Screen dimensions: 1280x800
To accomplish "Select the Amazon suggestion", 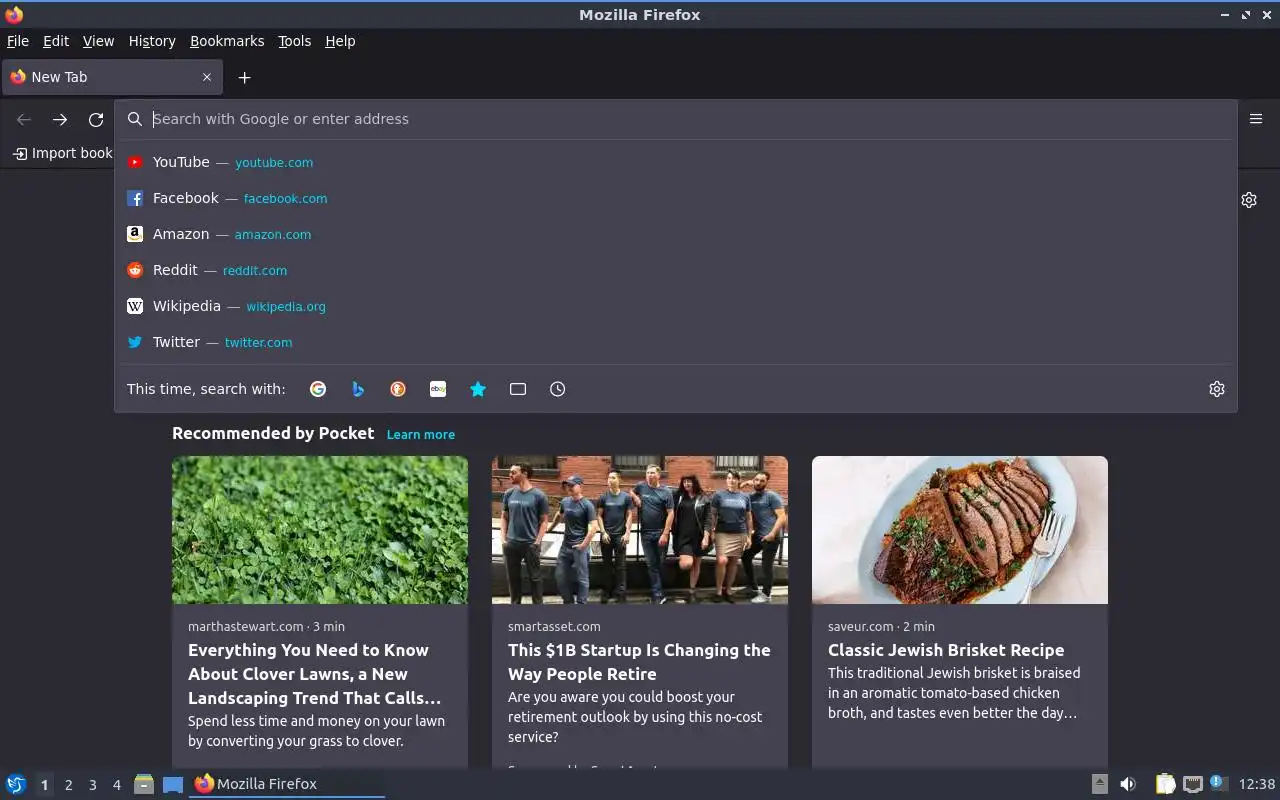I will tap(676, 234).
